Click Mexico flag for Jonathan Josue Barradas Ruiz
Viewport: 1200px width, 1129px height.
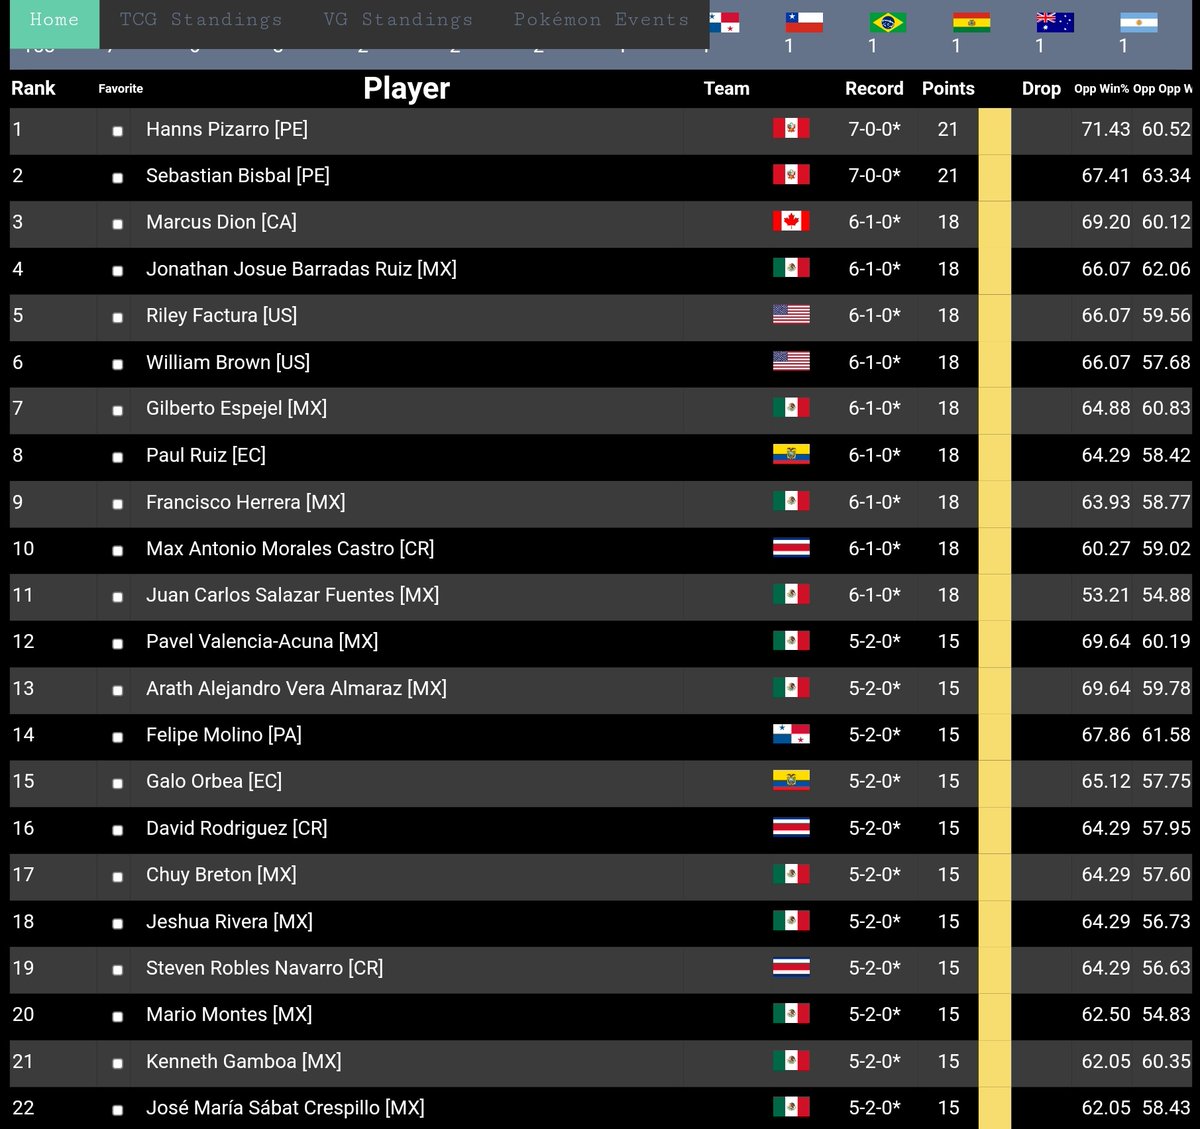pos(791,268)
